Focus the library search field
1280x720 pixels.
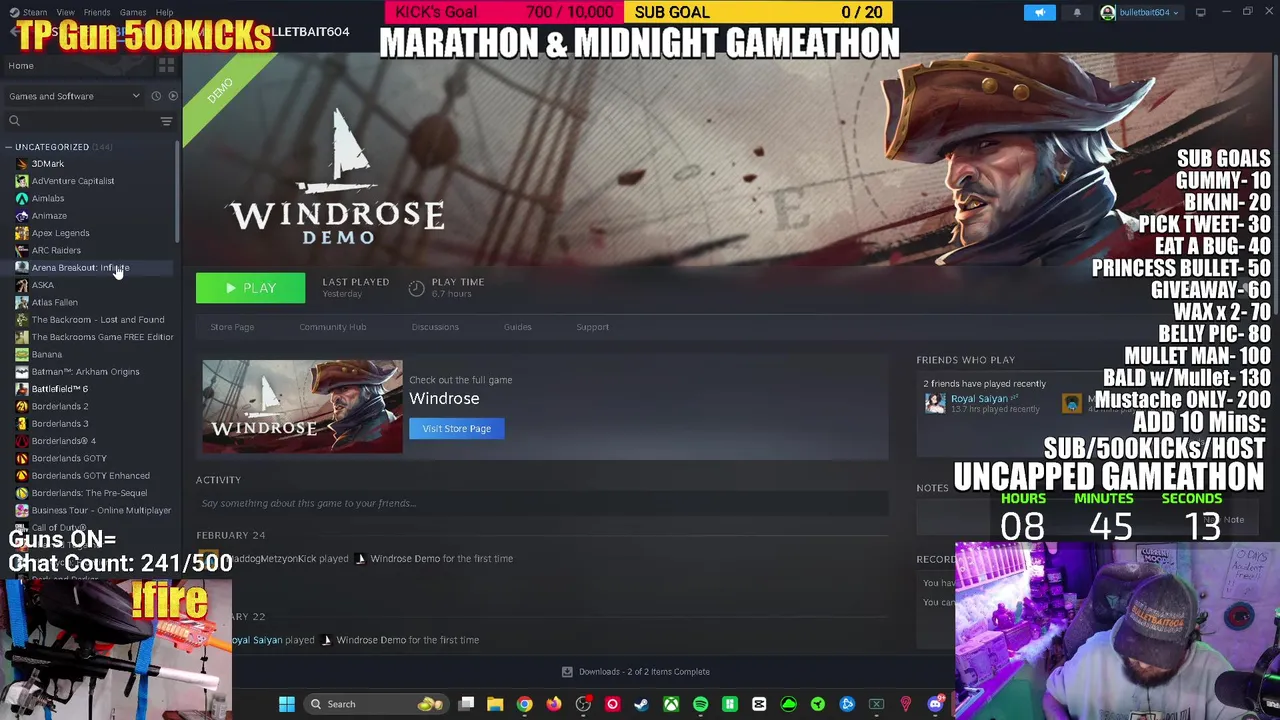[x=80, y=121]
